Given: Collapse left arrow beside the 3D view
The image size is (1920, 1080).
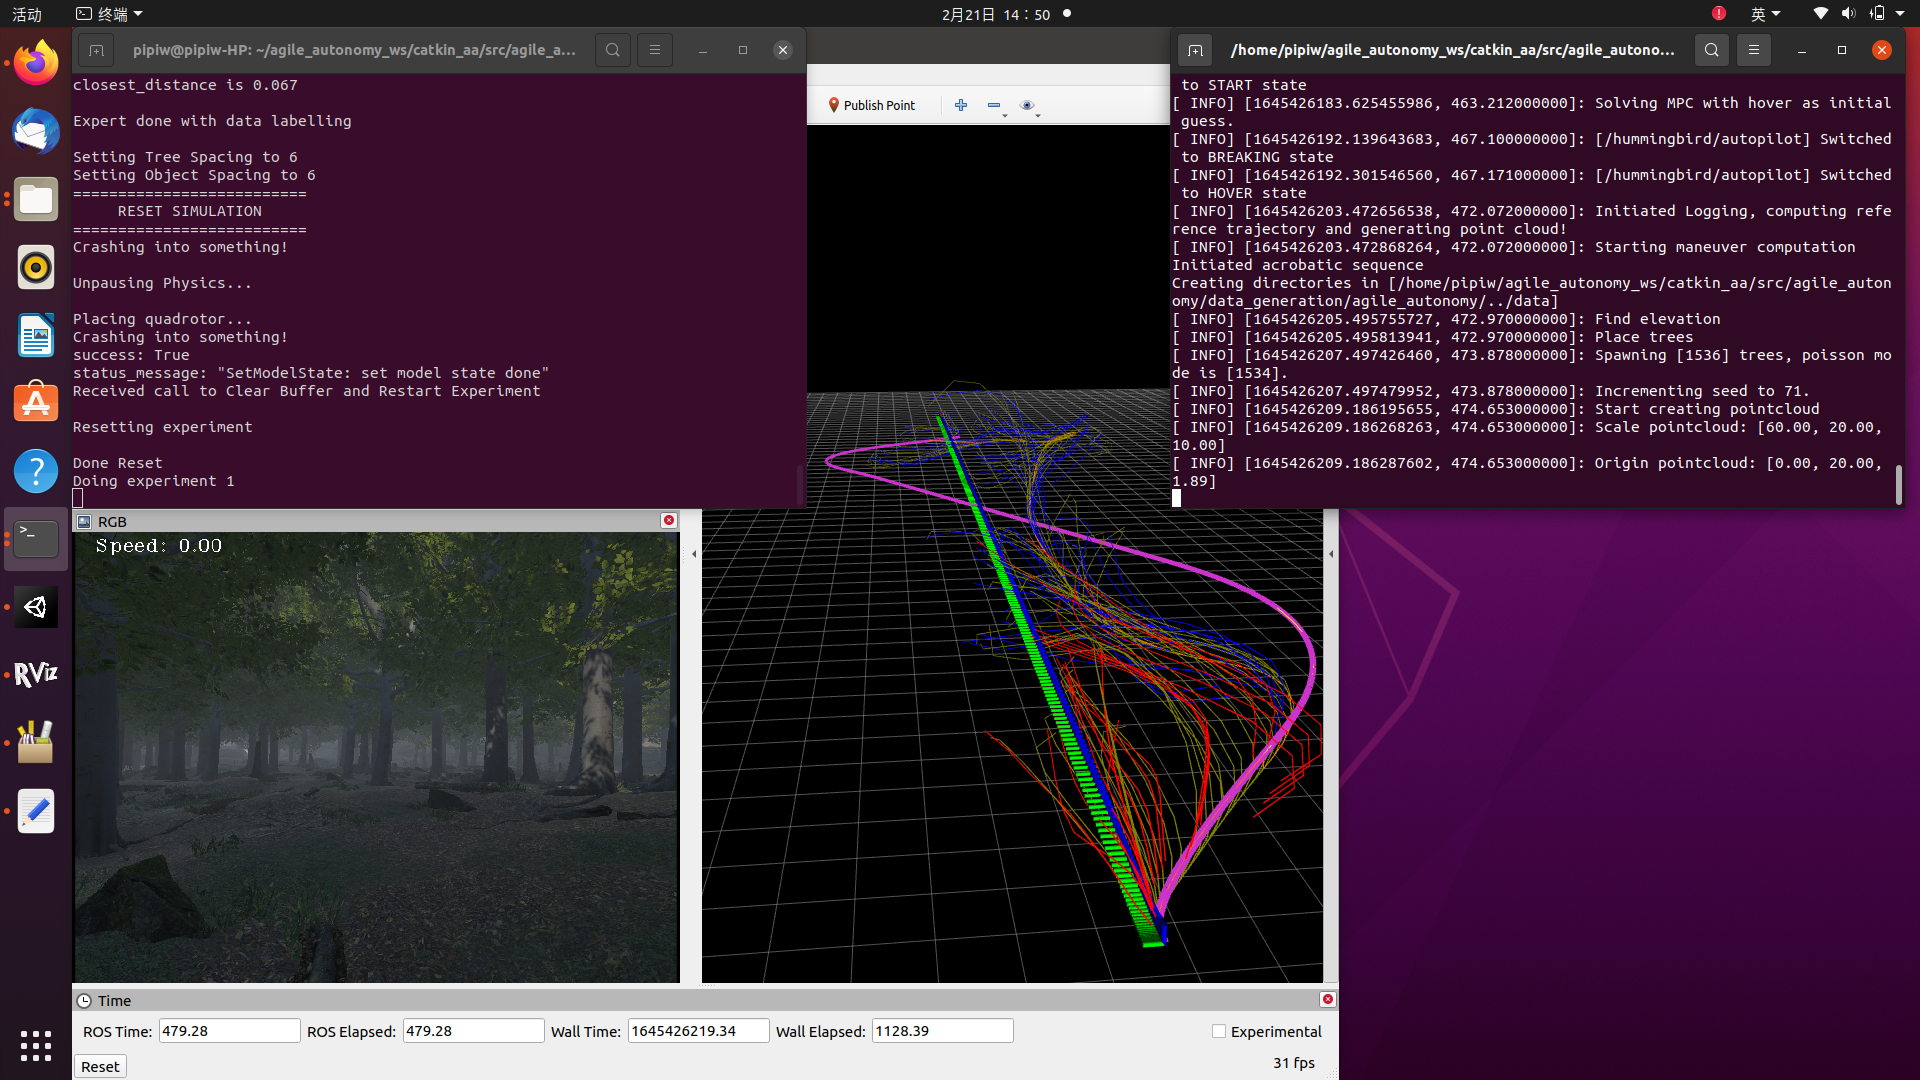Looking at the screenshot, I should pos(694,553).
